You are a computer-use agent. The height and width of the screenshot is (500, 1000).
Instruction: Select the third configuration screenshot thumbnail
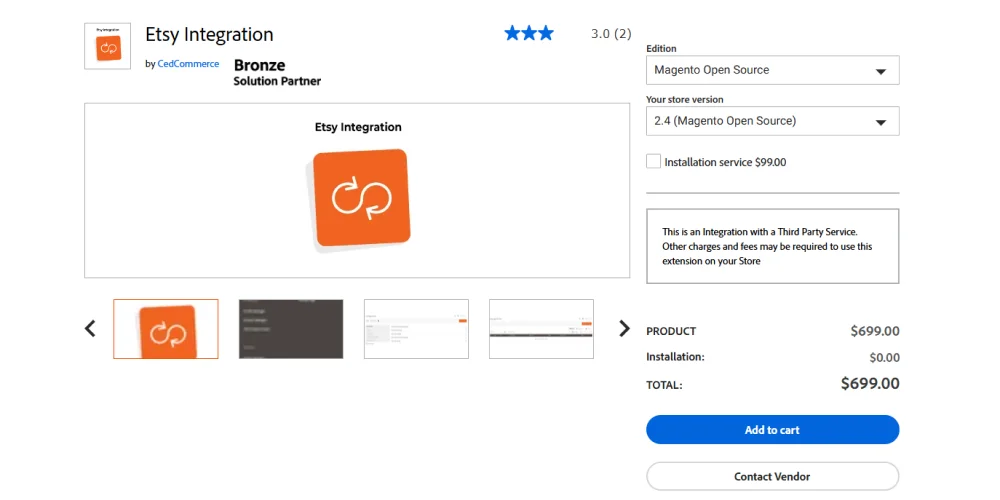[416, 329]
